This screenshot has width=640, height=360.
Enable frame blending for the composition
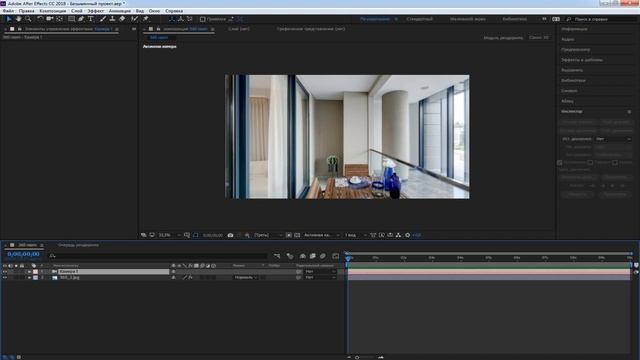(313, 256)
